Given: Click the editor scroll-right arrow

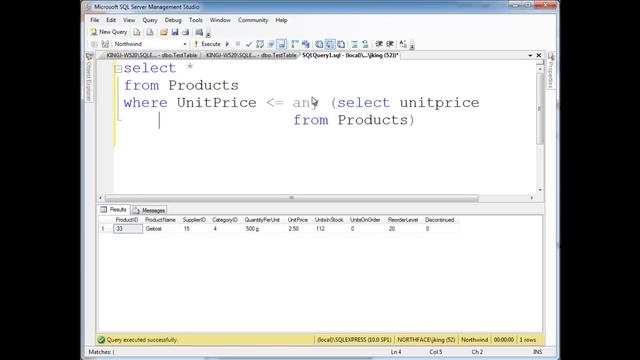Looking at the screenshot, I should (x=531, y=198).
